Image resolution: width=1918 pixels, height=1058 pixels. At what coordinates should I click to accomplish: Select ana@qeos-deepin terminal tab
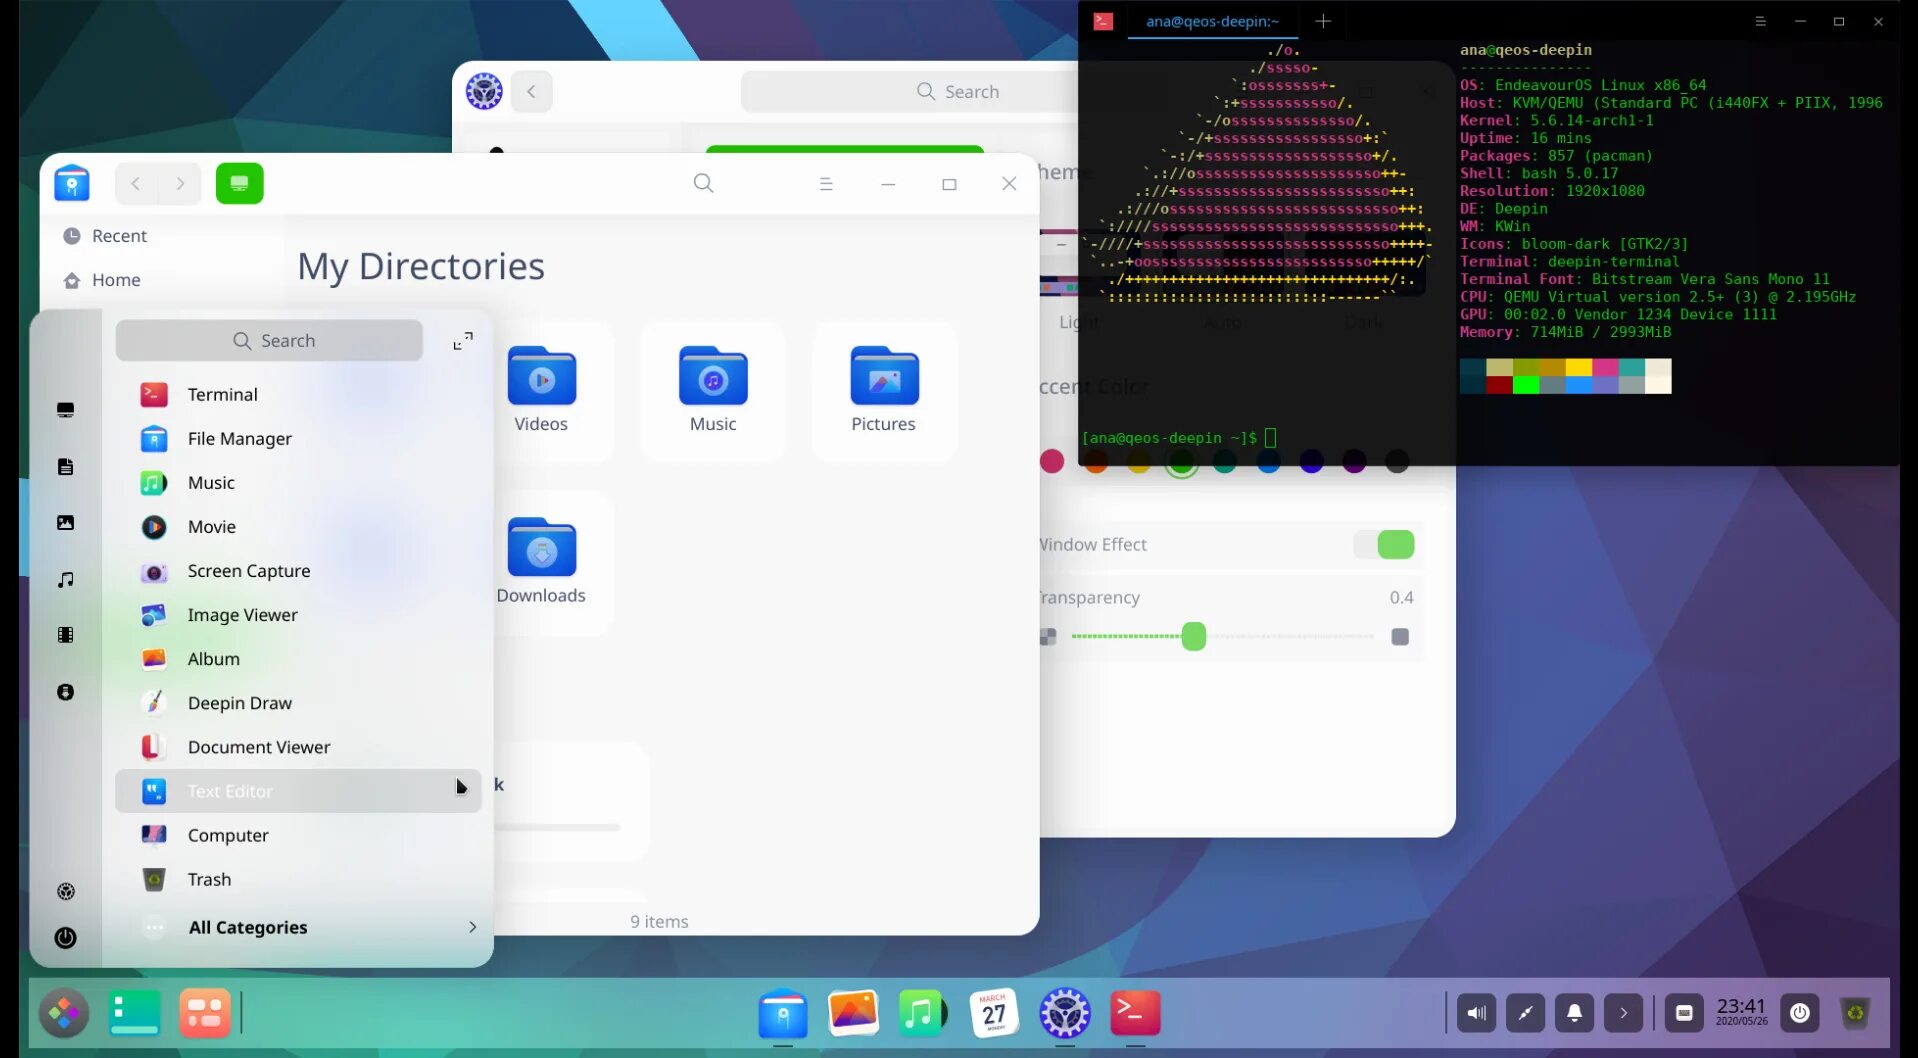[x=1212, y=21]
